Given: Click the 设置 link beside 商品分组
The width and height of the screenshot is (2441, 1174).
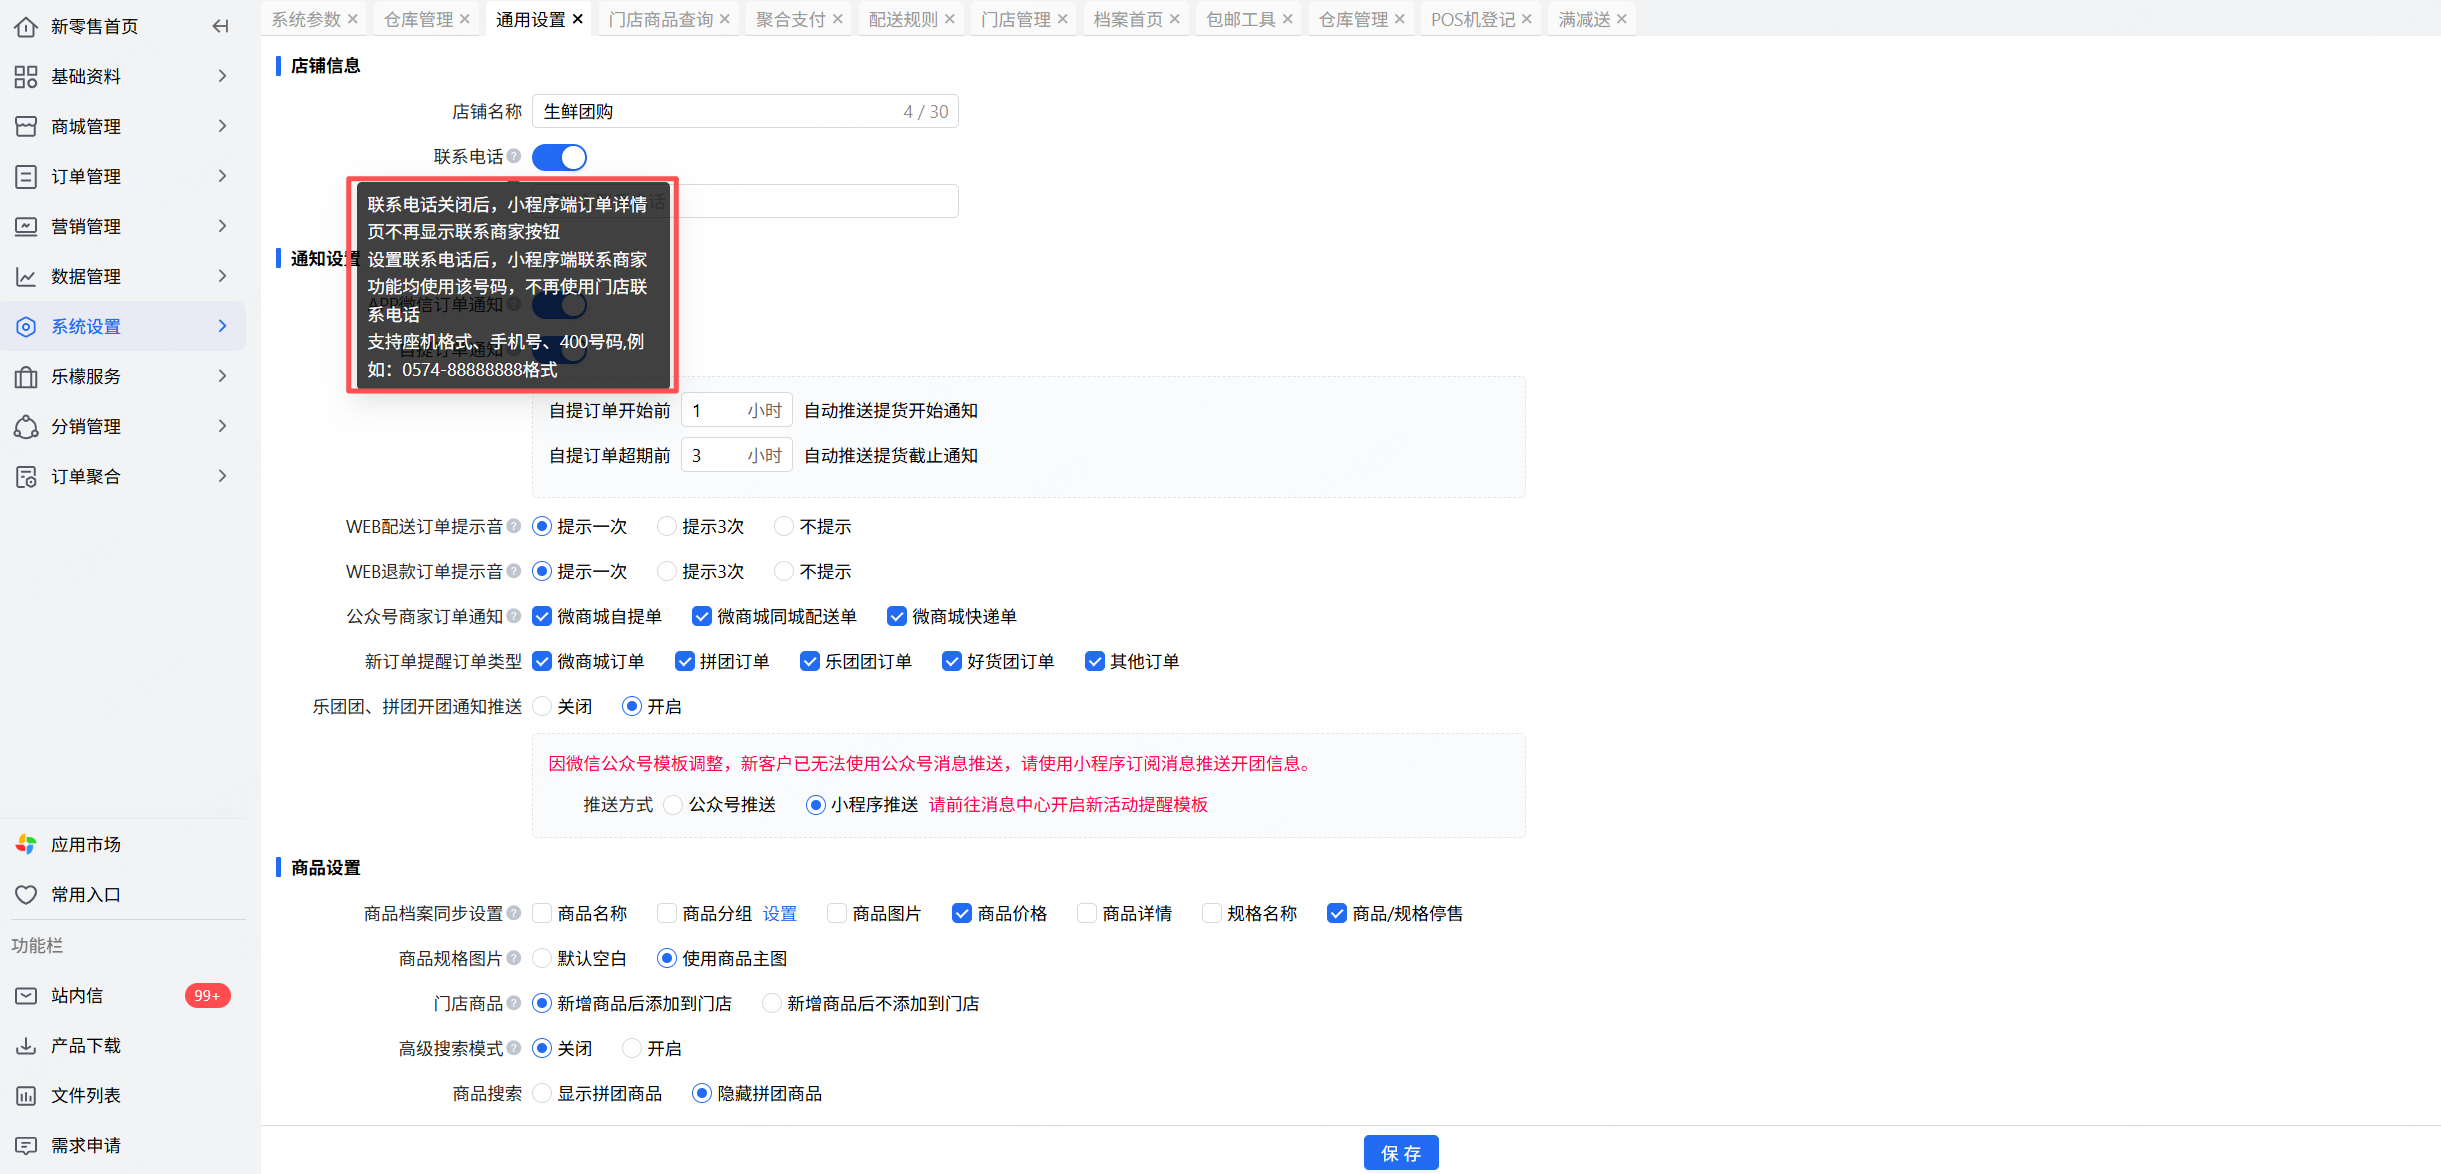Looking at the screenshot, I should pos(779,913).
